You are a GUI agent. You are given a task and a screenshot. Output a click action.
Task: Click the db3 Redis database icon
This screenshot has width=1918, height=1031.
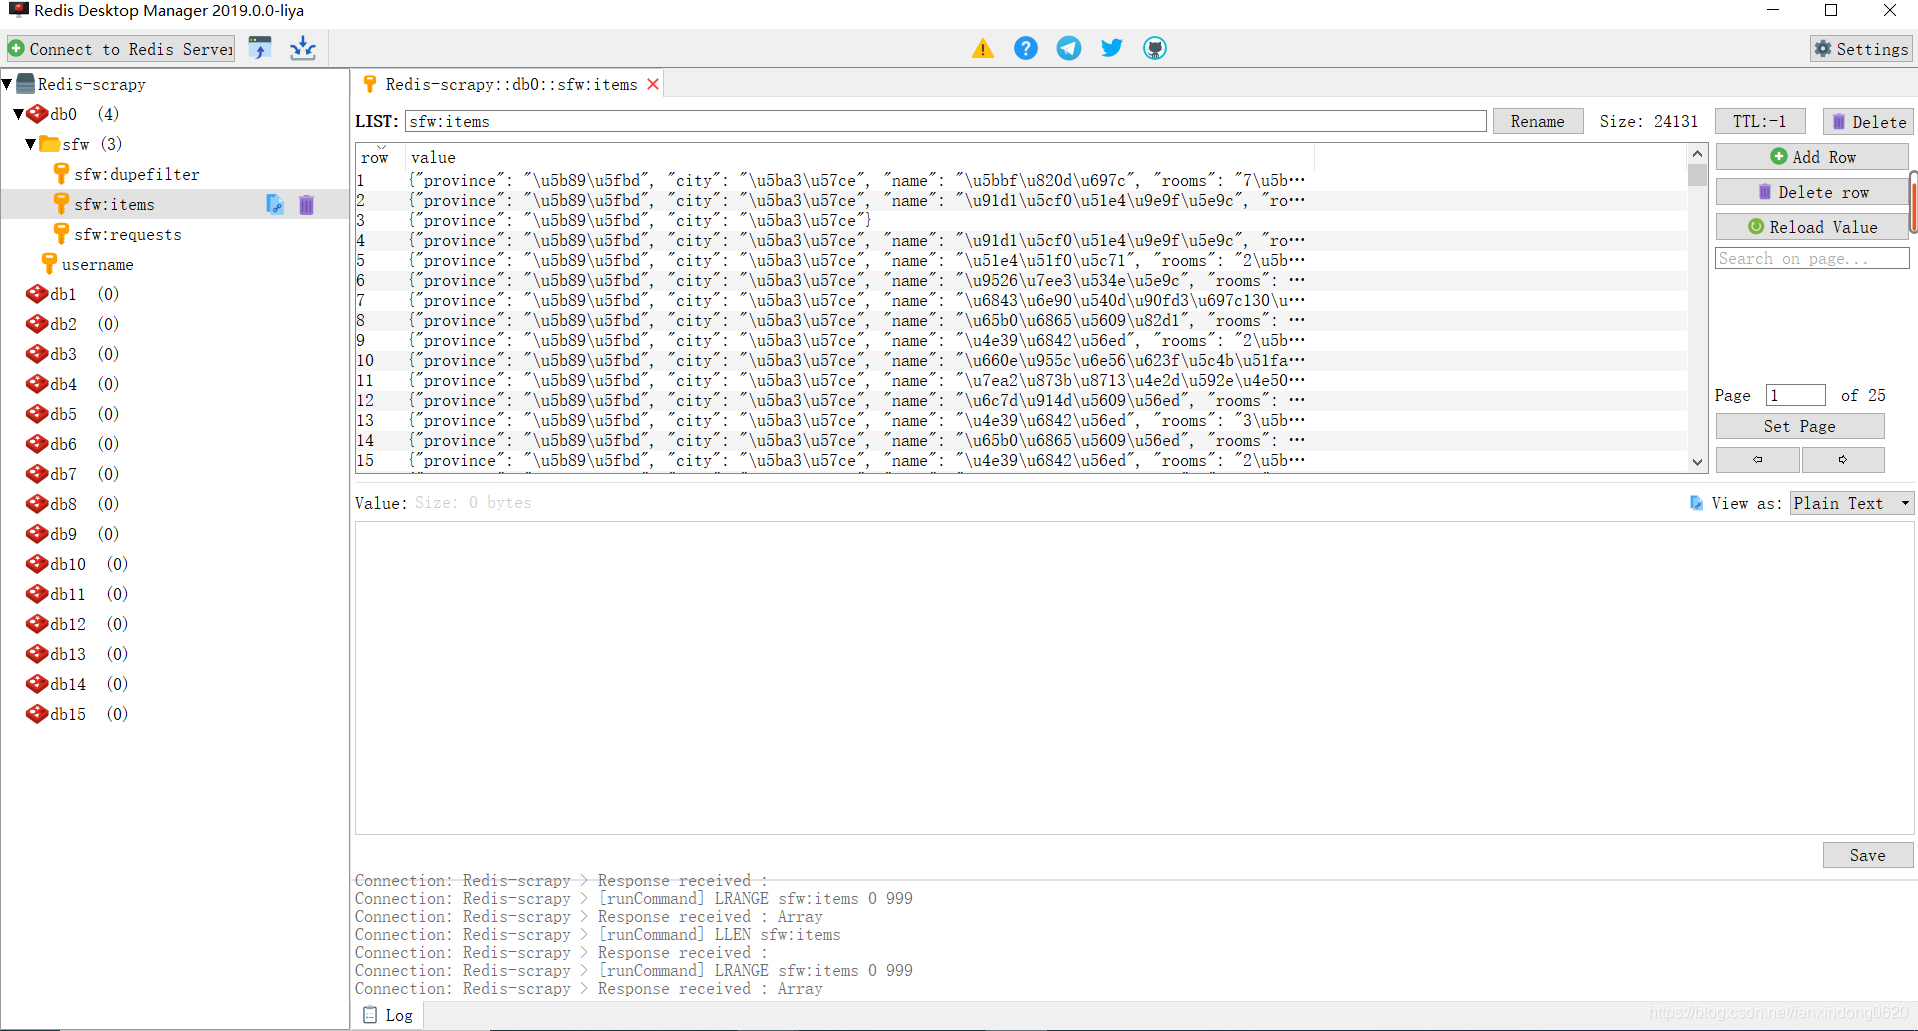[x=37, y=354]
